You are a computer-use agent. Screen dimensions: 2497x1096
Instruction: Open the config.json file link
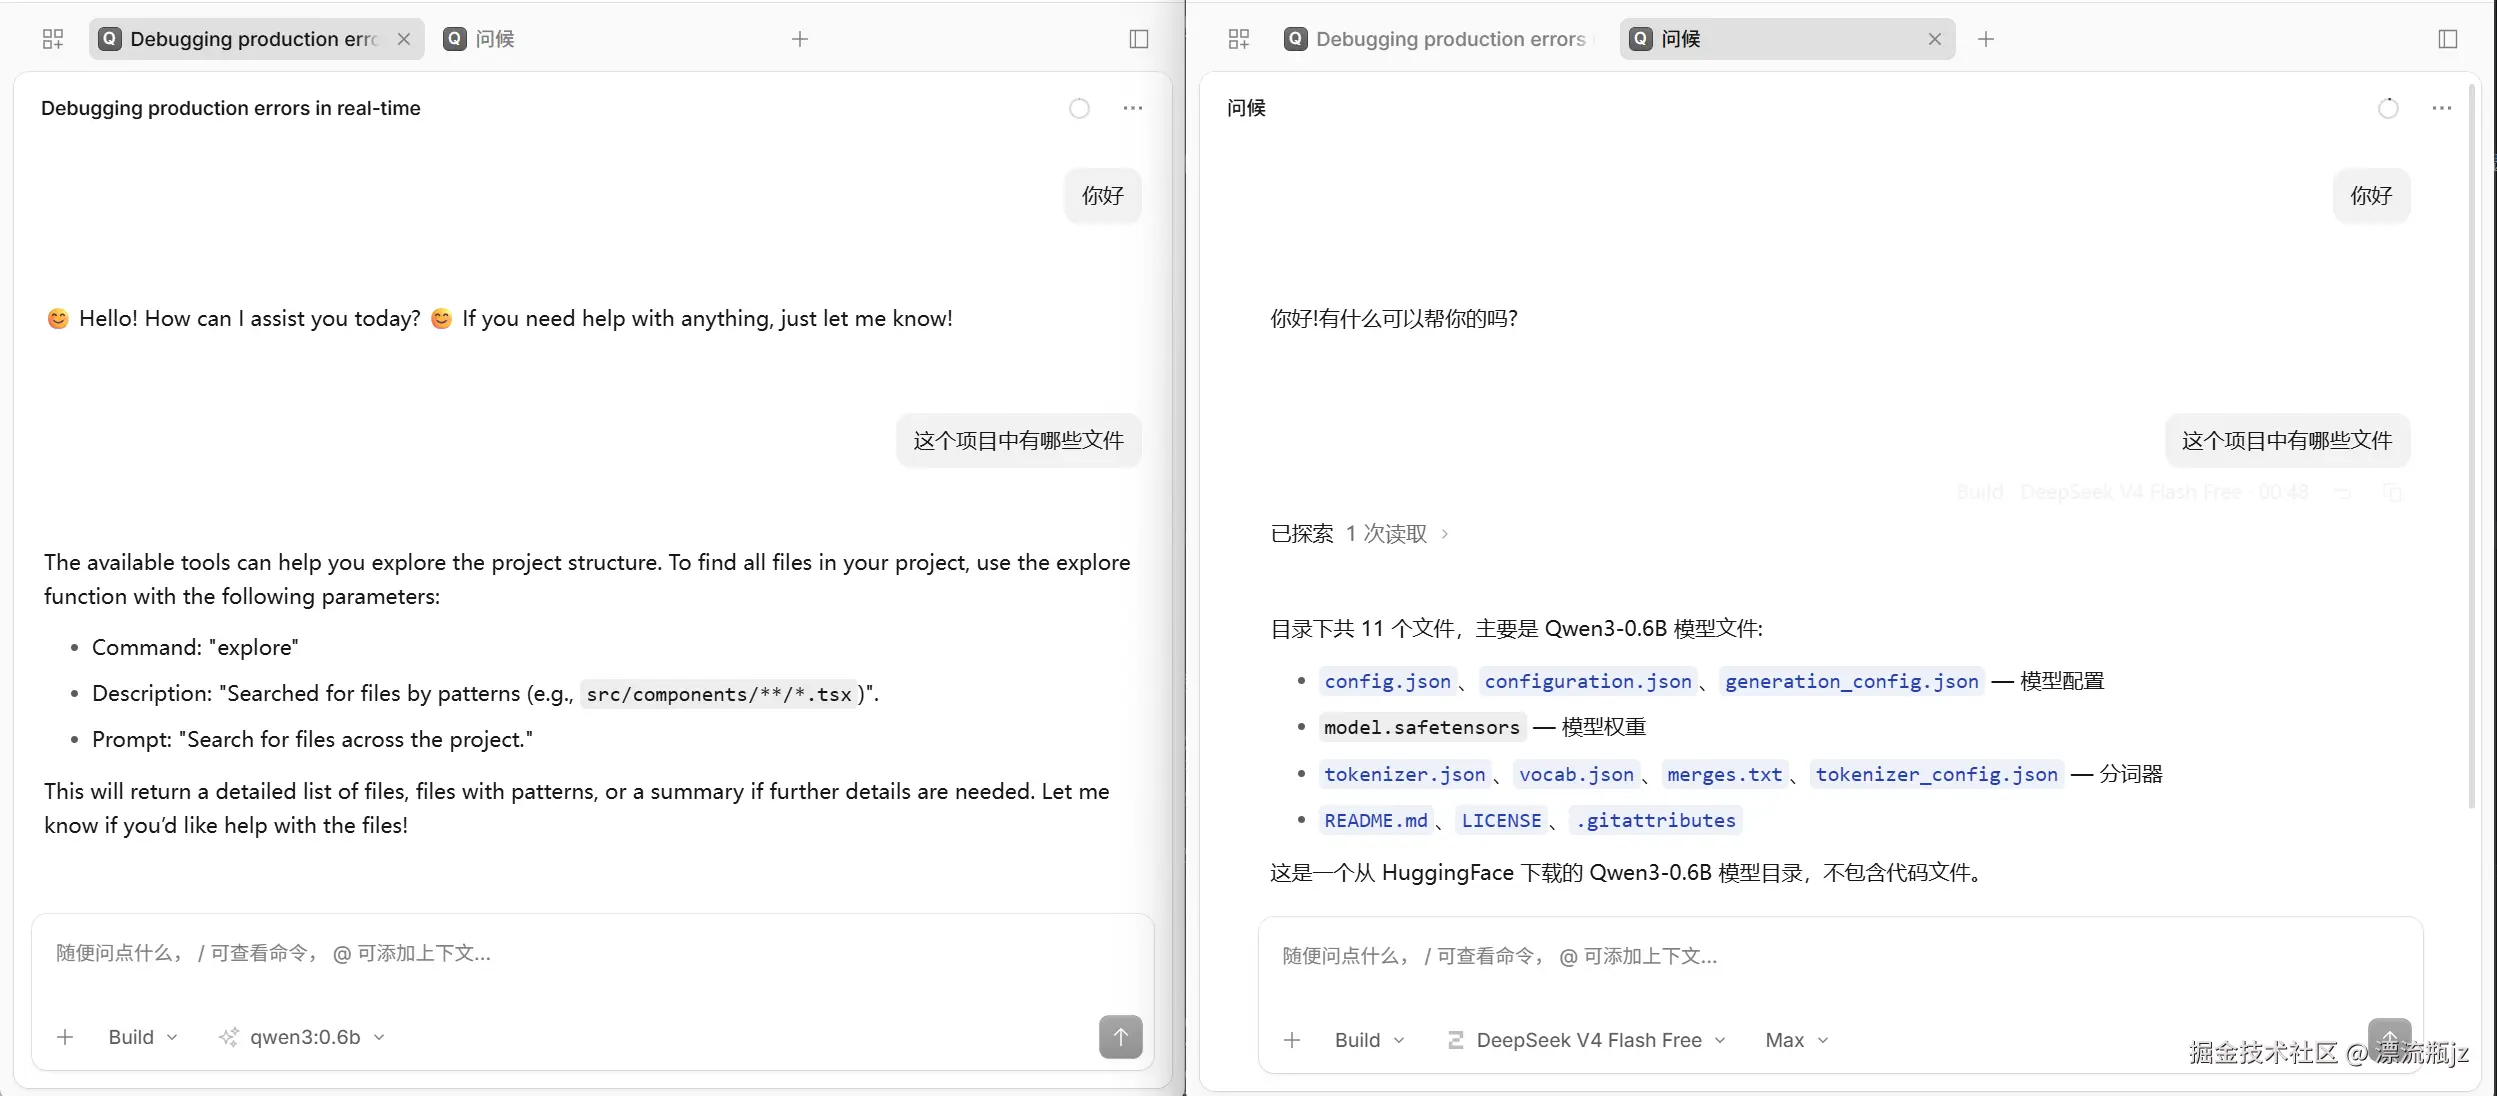[x=1388, y=681]
